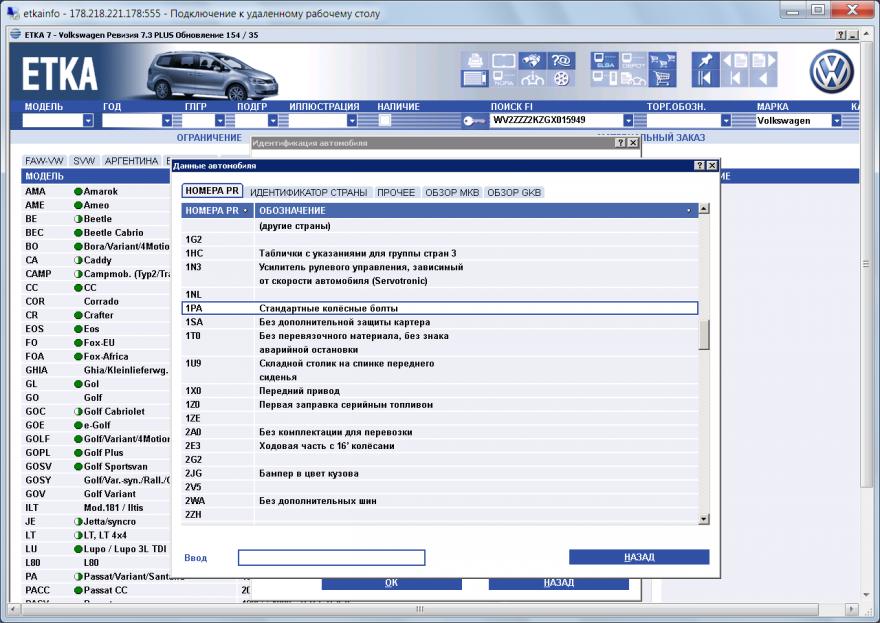The image size is (880, 623).
Task: Select the SVW tab in main window
Action: 84,161
